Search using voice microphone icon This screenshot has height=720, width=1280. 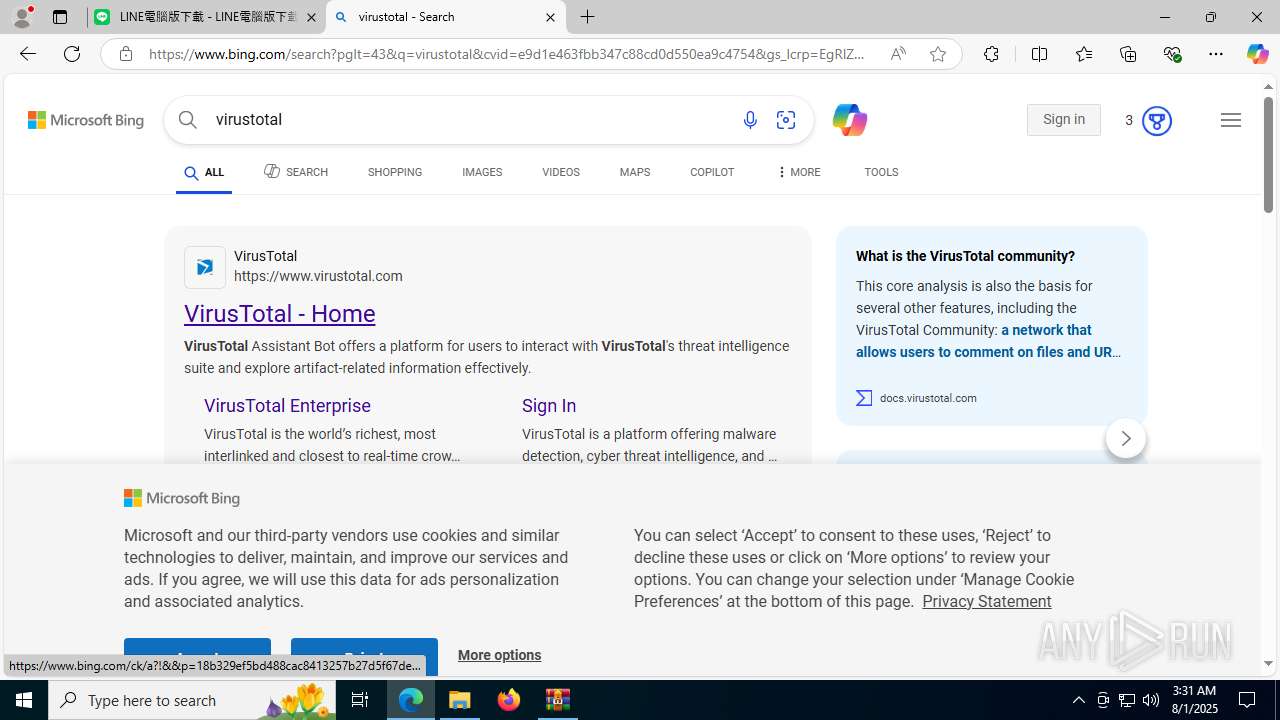point(750,120)
